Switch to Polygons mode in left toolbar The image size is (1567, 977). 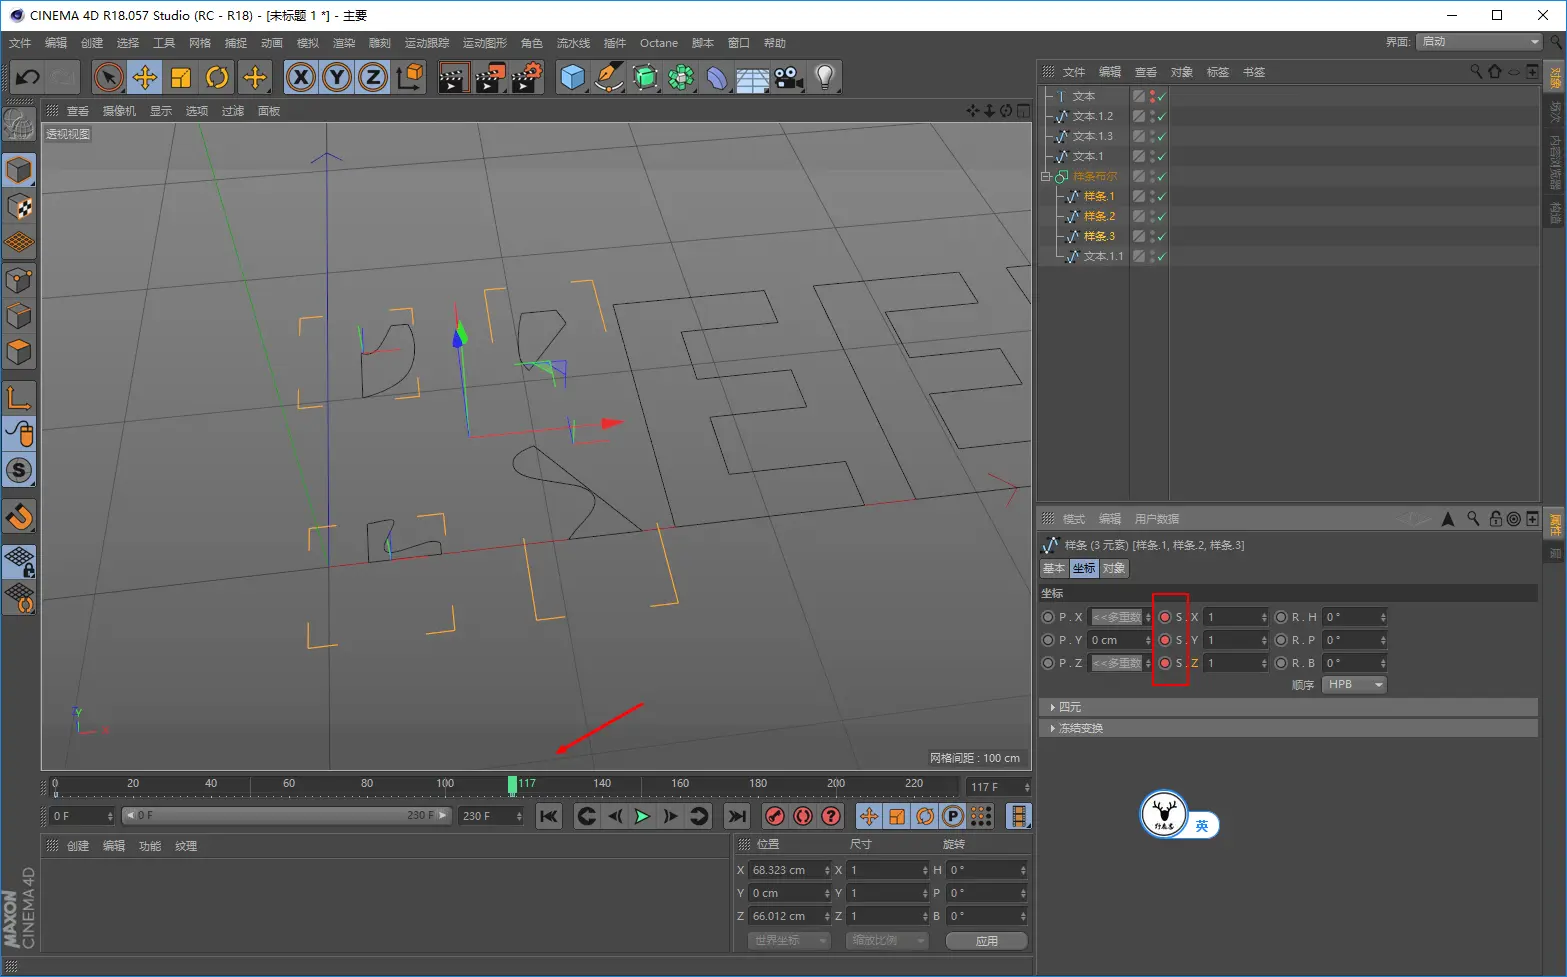19,352
